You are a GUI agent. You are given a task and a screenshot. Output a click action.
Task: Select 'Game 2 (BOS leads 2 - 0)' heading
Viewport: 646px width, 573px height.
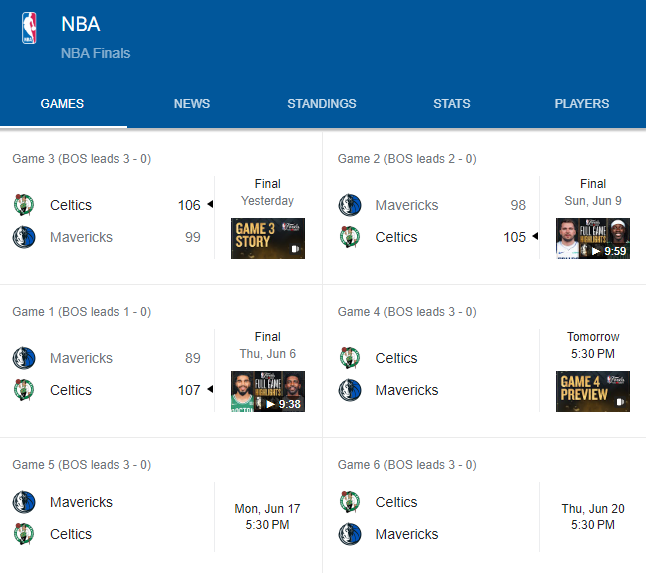pyautogui.click(x=407, y=159)
